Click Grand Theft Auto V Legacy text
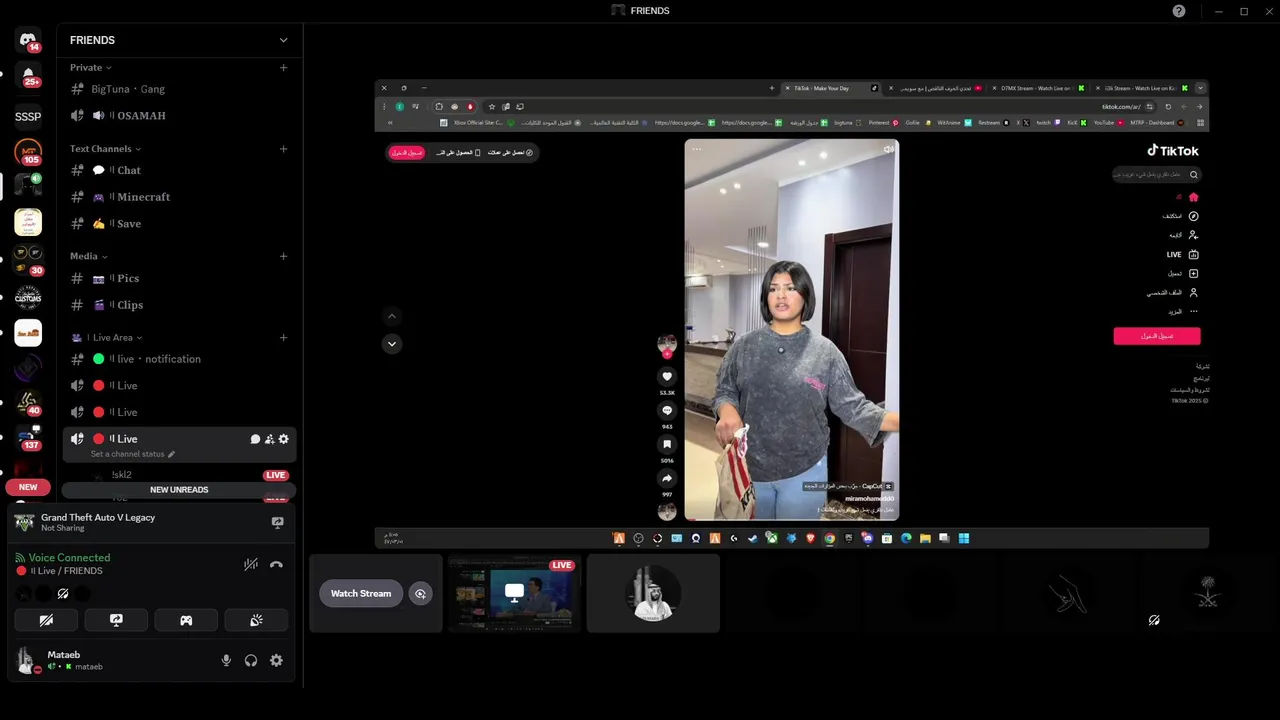The image size is (1280, 720). point(98,517)
